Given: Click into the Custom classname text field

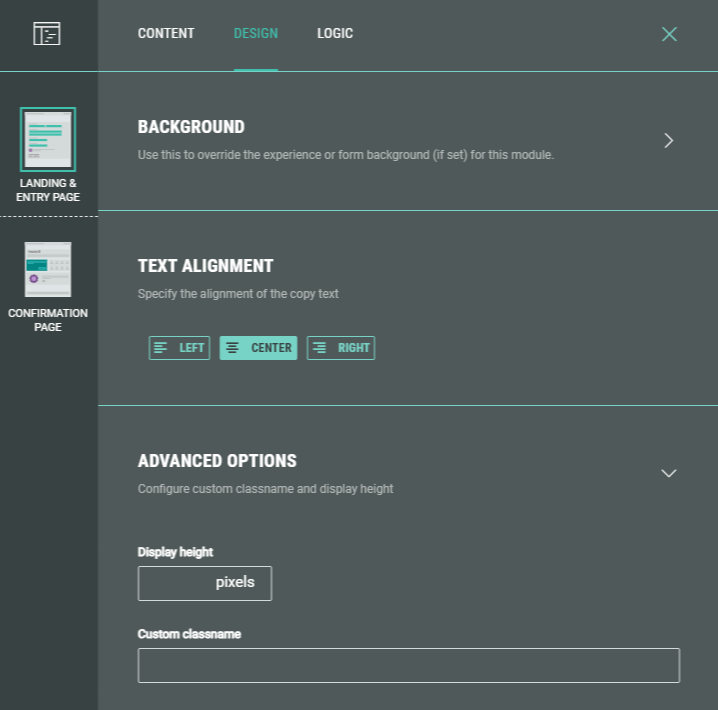Looking at the screenshot, I should (408, 665).
